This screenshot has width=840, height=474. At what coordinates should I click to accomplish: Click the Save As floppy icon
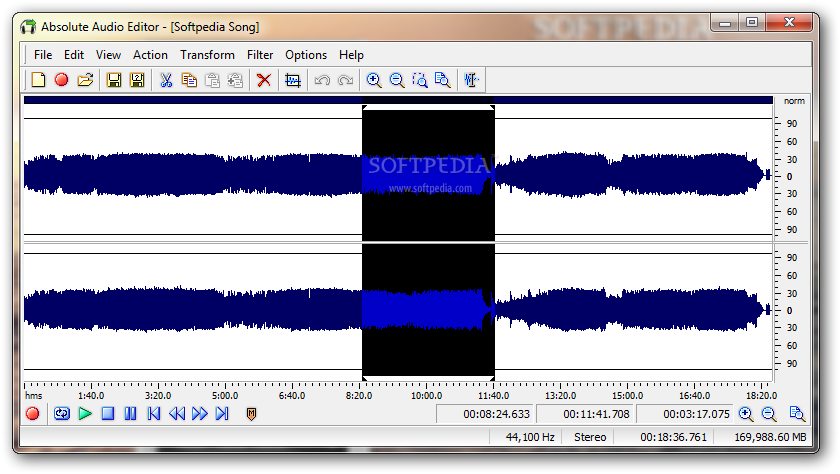pyautogui.click(x=137, y=80)
